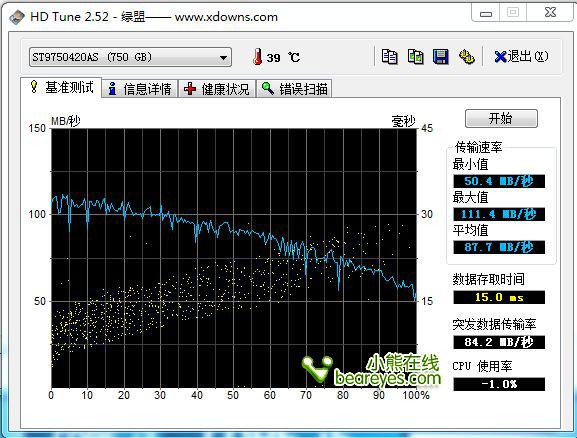Click the HD Tune title bar icon
577x438 pixels.
pos(17,17)
